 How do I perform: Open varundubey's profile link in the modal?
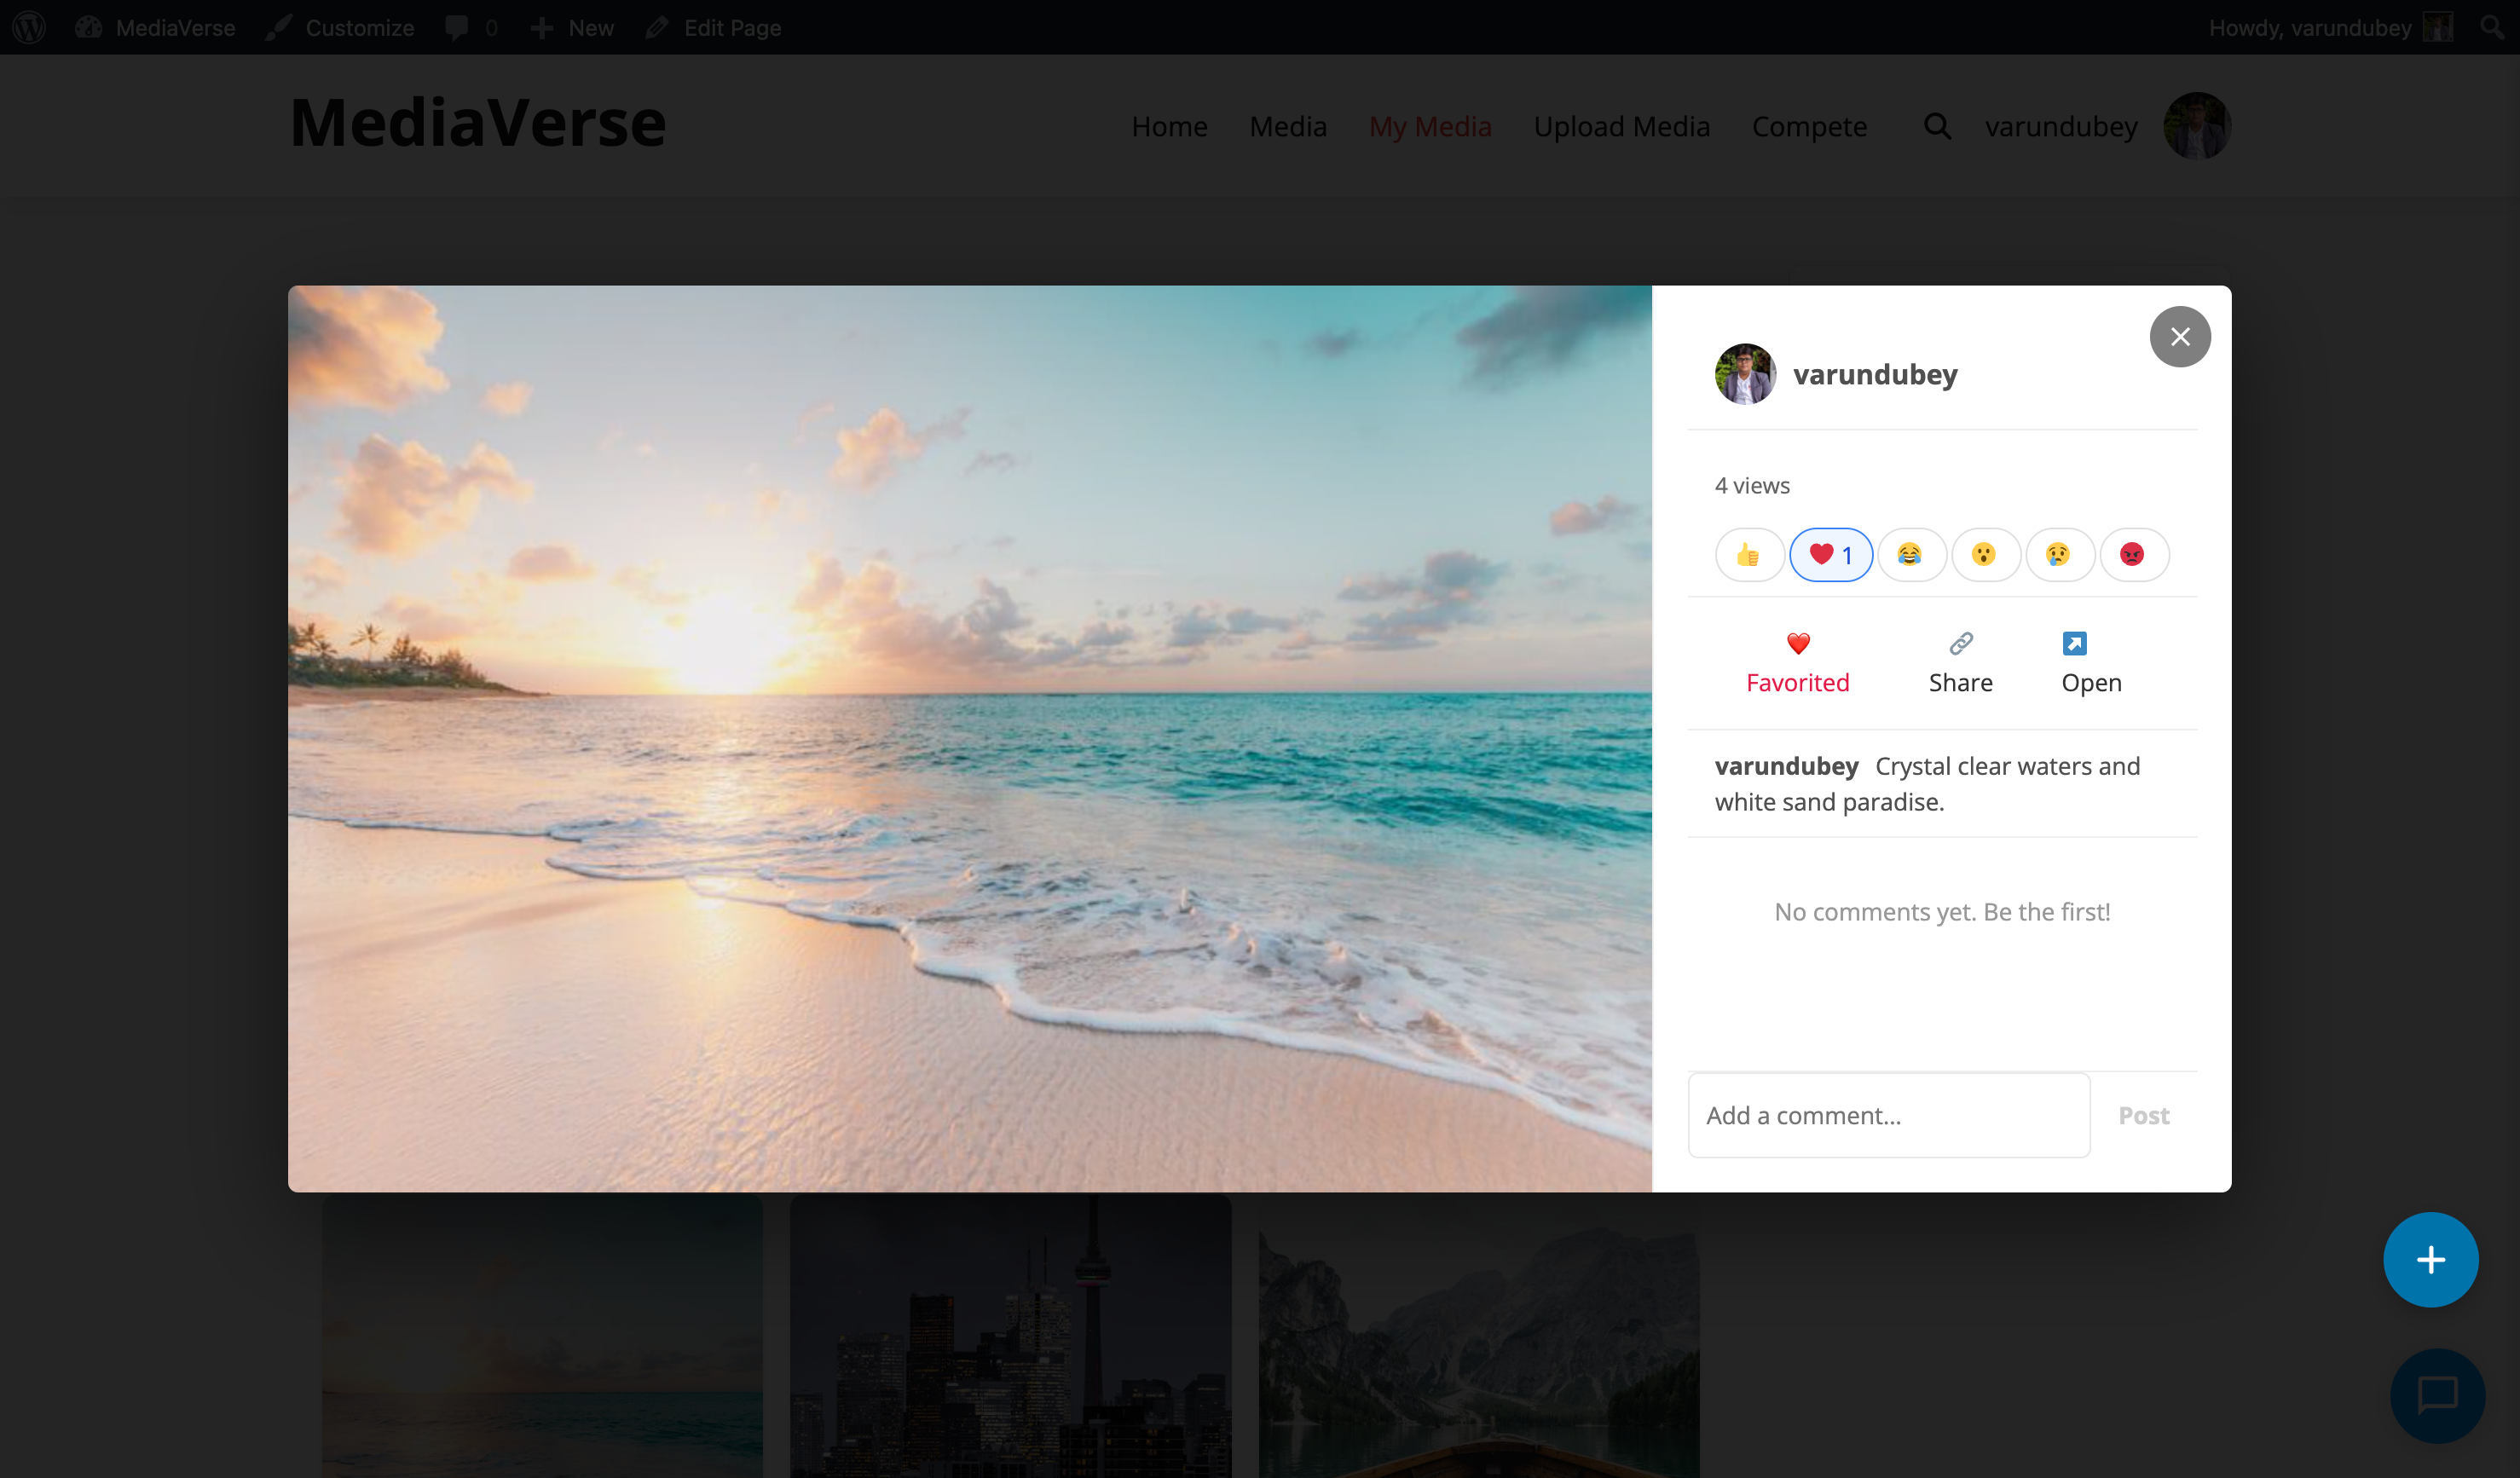click(1875, 374)
